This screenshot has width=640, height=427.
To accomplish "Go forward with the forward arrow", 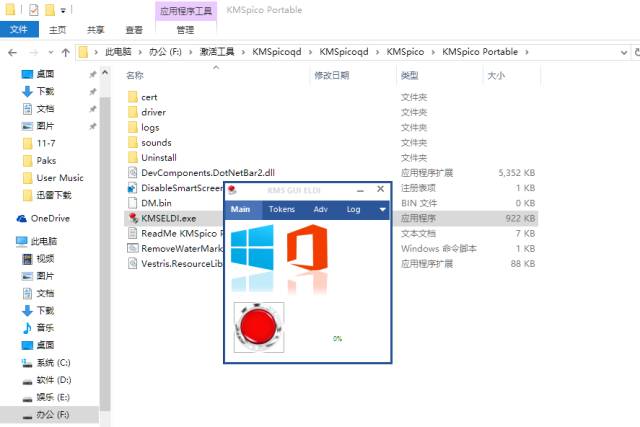I will (x=34, y=52).
